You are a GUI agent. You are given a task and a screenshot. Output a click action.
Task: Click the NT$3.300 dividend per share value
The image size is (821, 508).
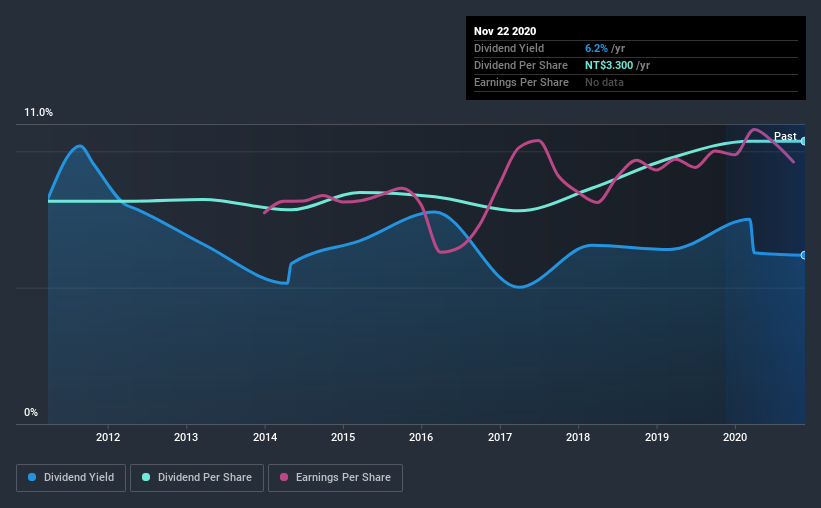coord(609,65)
